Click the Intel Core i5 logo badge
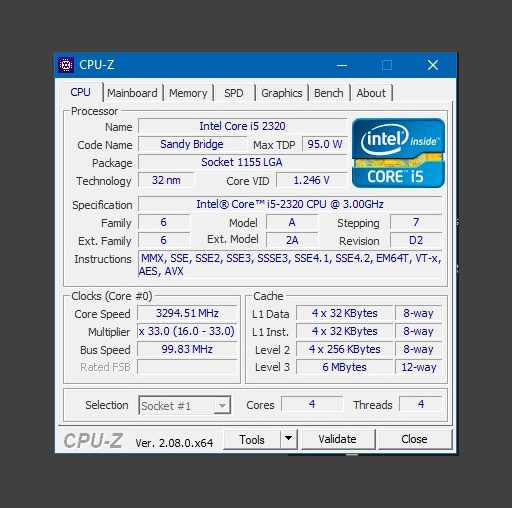 click(x=398, y=153)
